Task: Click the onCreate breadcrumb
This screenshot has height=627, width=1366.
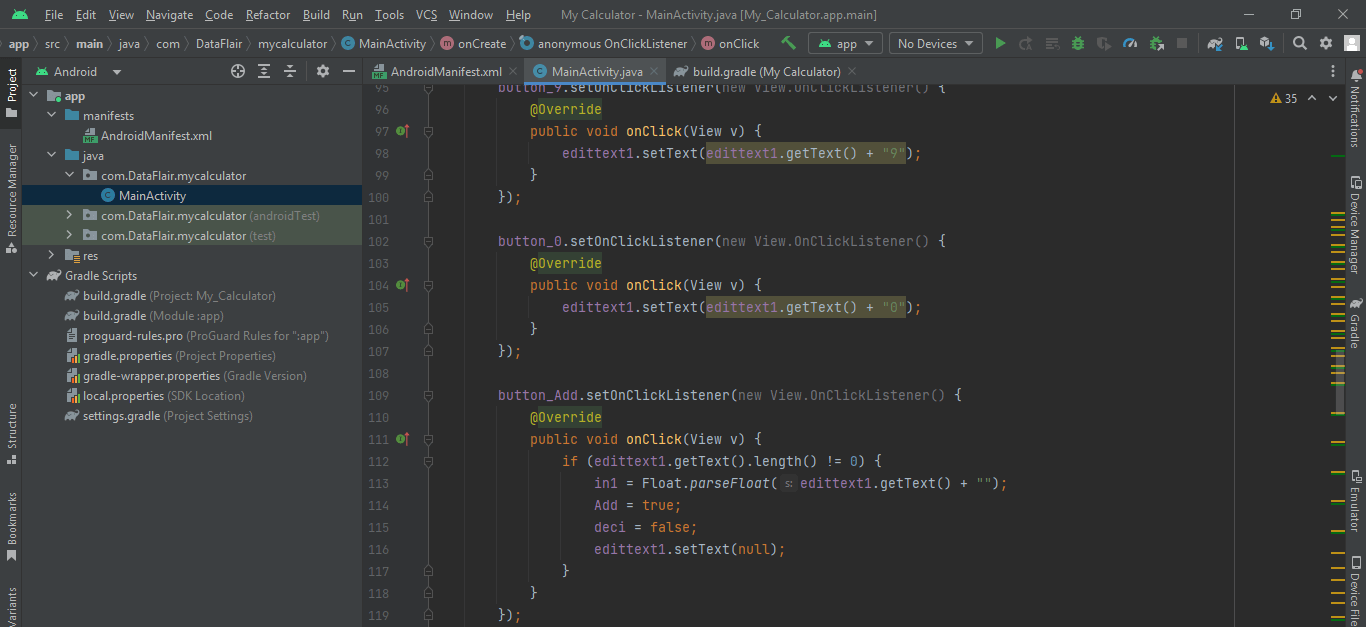Action: click(481, 44)
